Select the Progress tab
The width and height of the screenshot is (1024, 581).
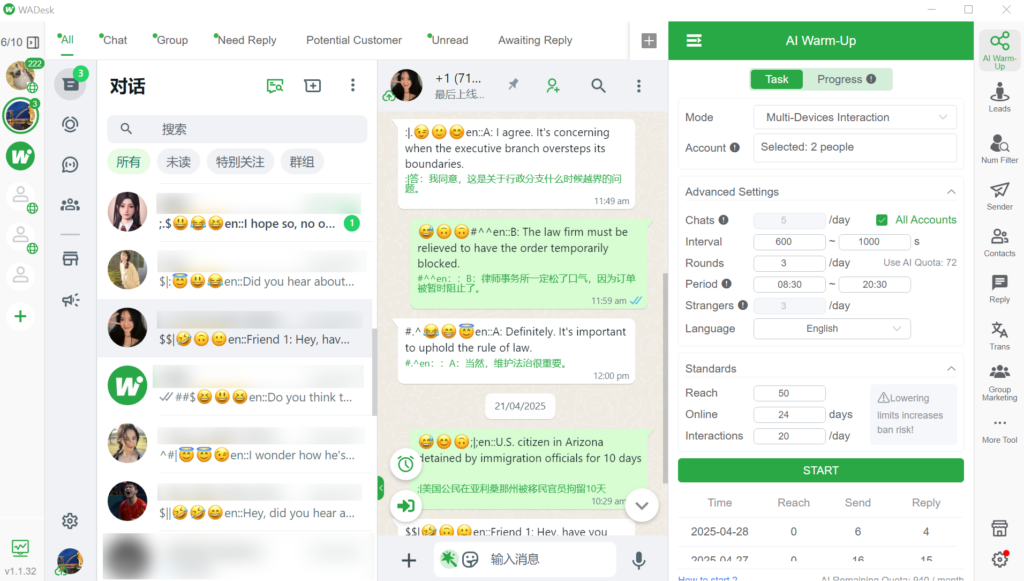tap(846, 79)
